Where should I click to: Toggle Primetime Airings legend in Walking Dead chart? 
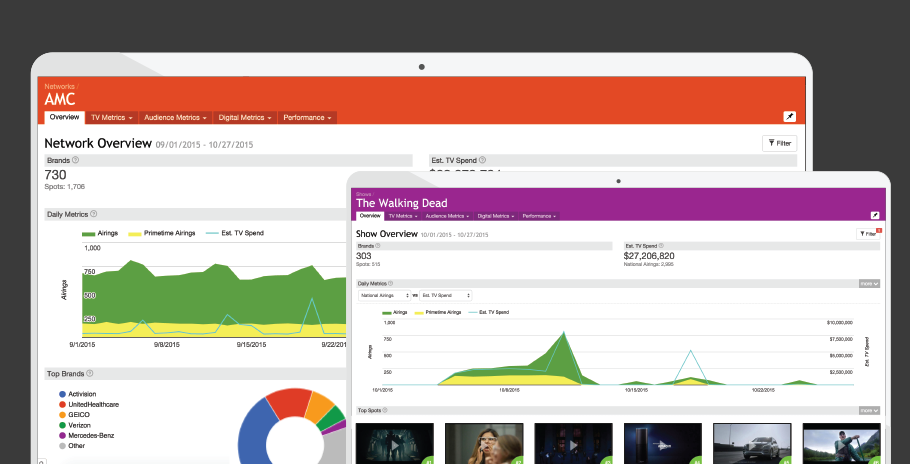click(x=439, y=312)
